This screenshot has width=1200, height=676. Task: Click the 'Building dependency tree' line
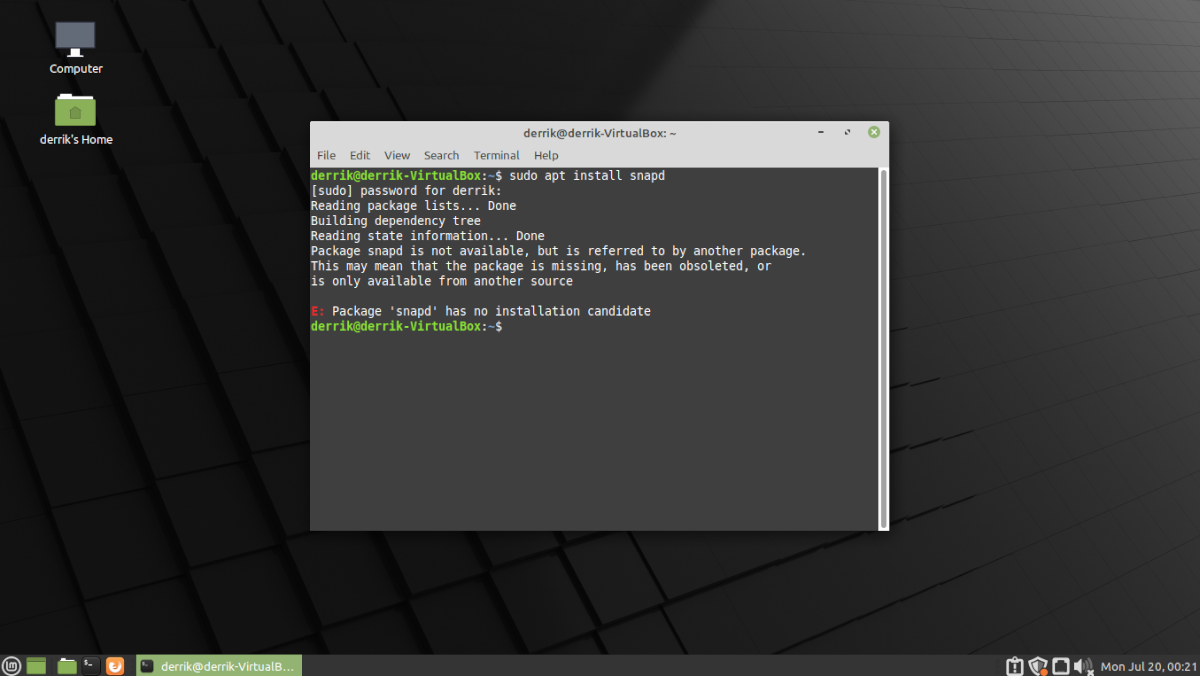pyautogui.click(x=396, y=220)
